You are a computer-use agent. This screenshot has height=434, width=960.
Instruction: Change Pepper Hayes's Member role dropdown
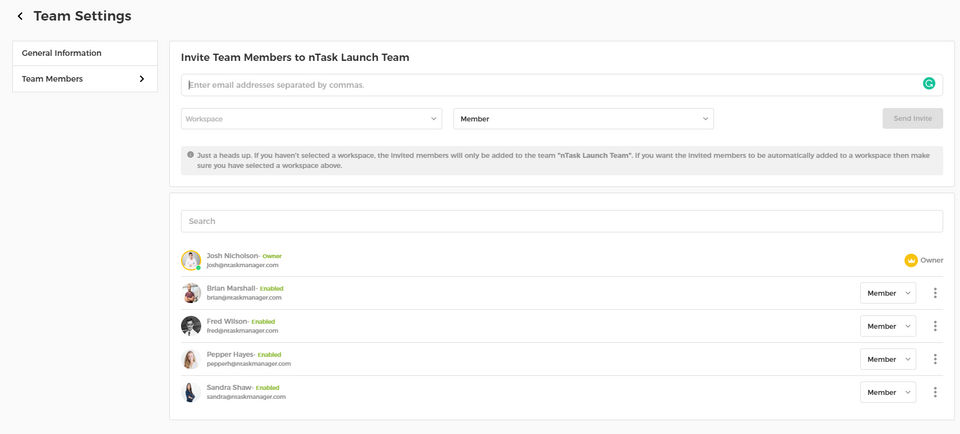[x=888, y=359]
